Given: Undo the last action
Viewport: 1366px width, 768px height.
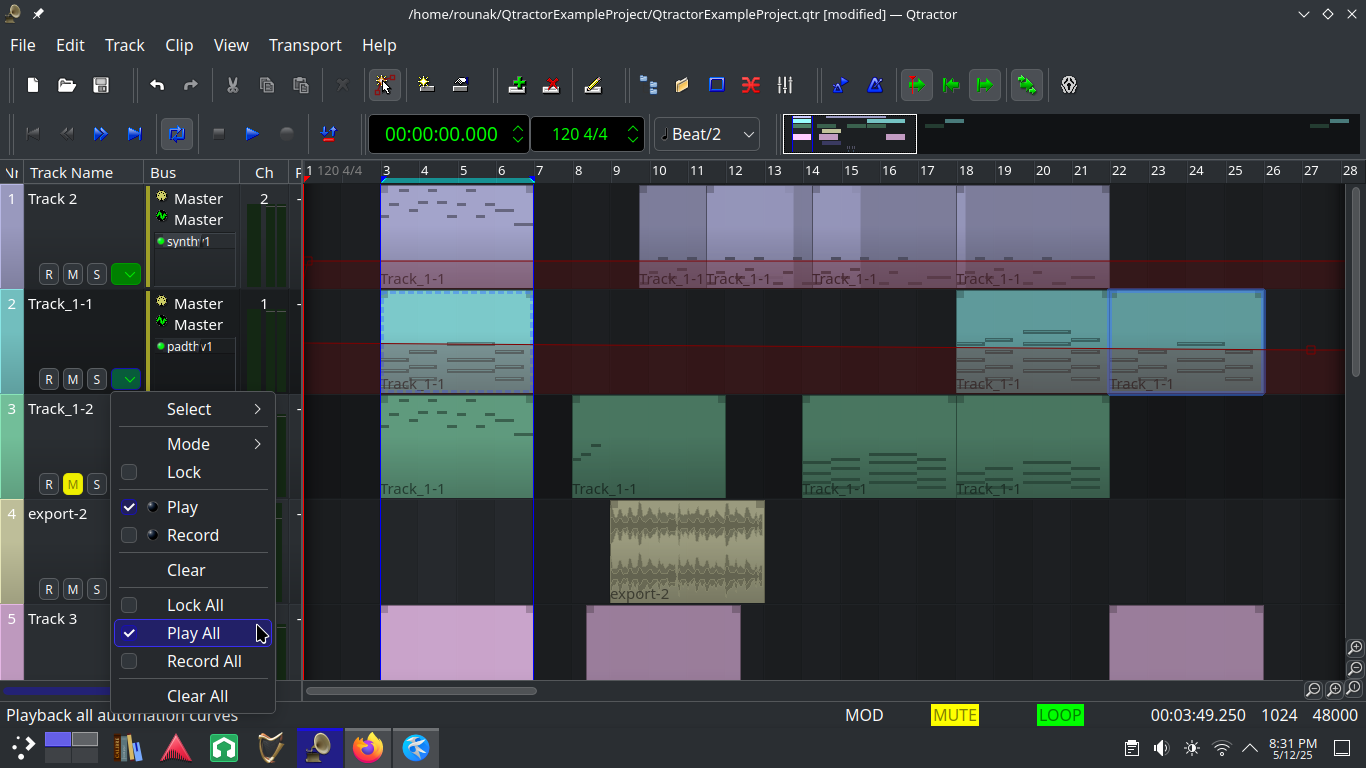Looking at the screenshot, I should 156,85.
